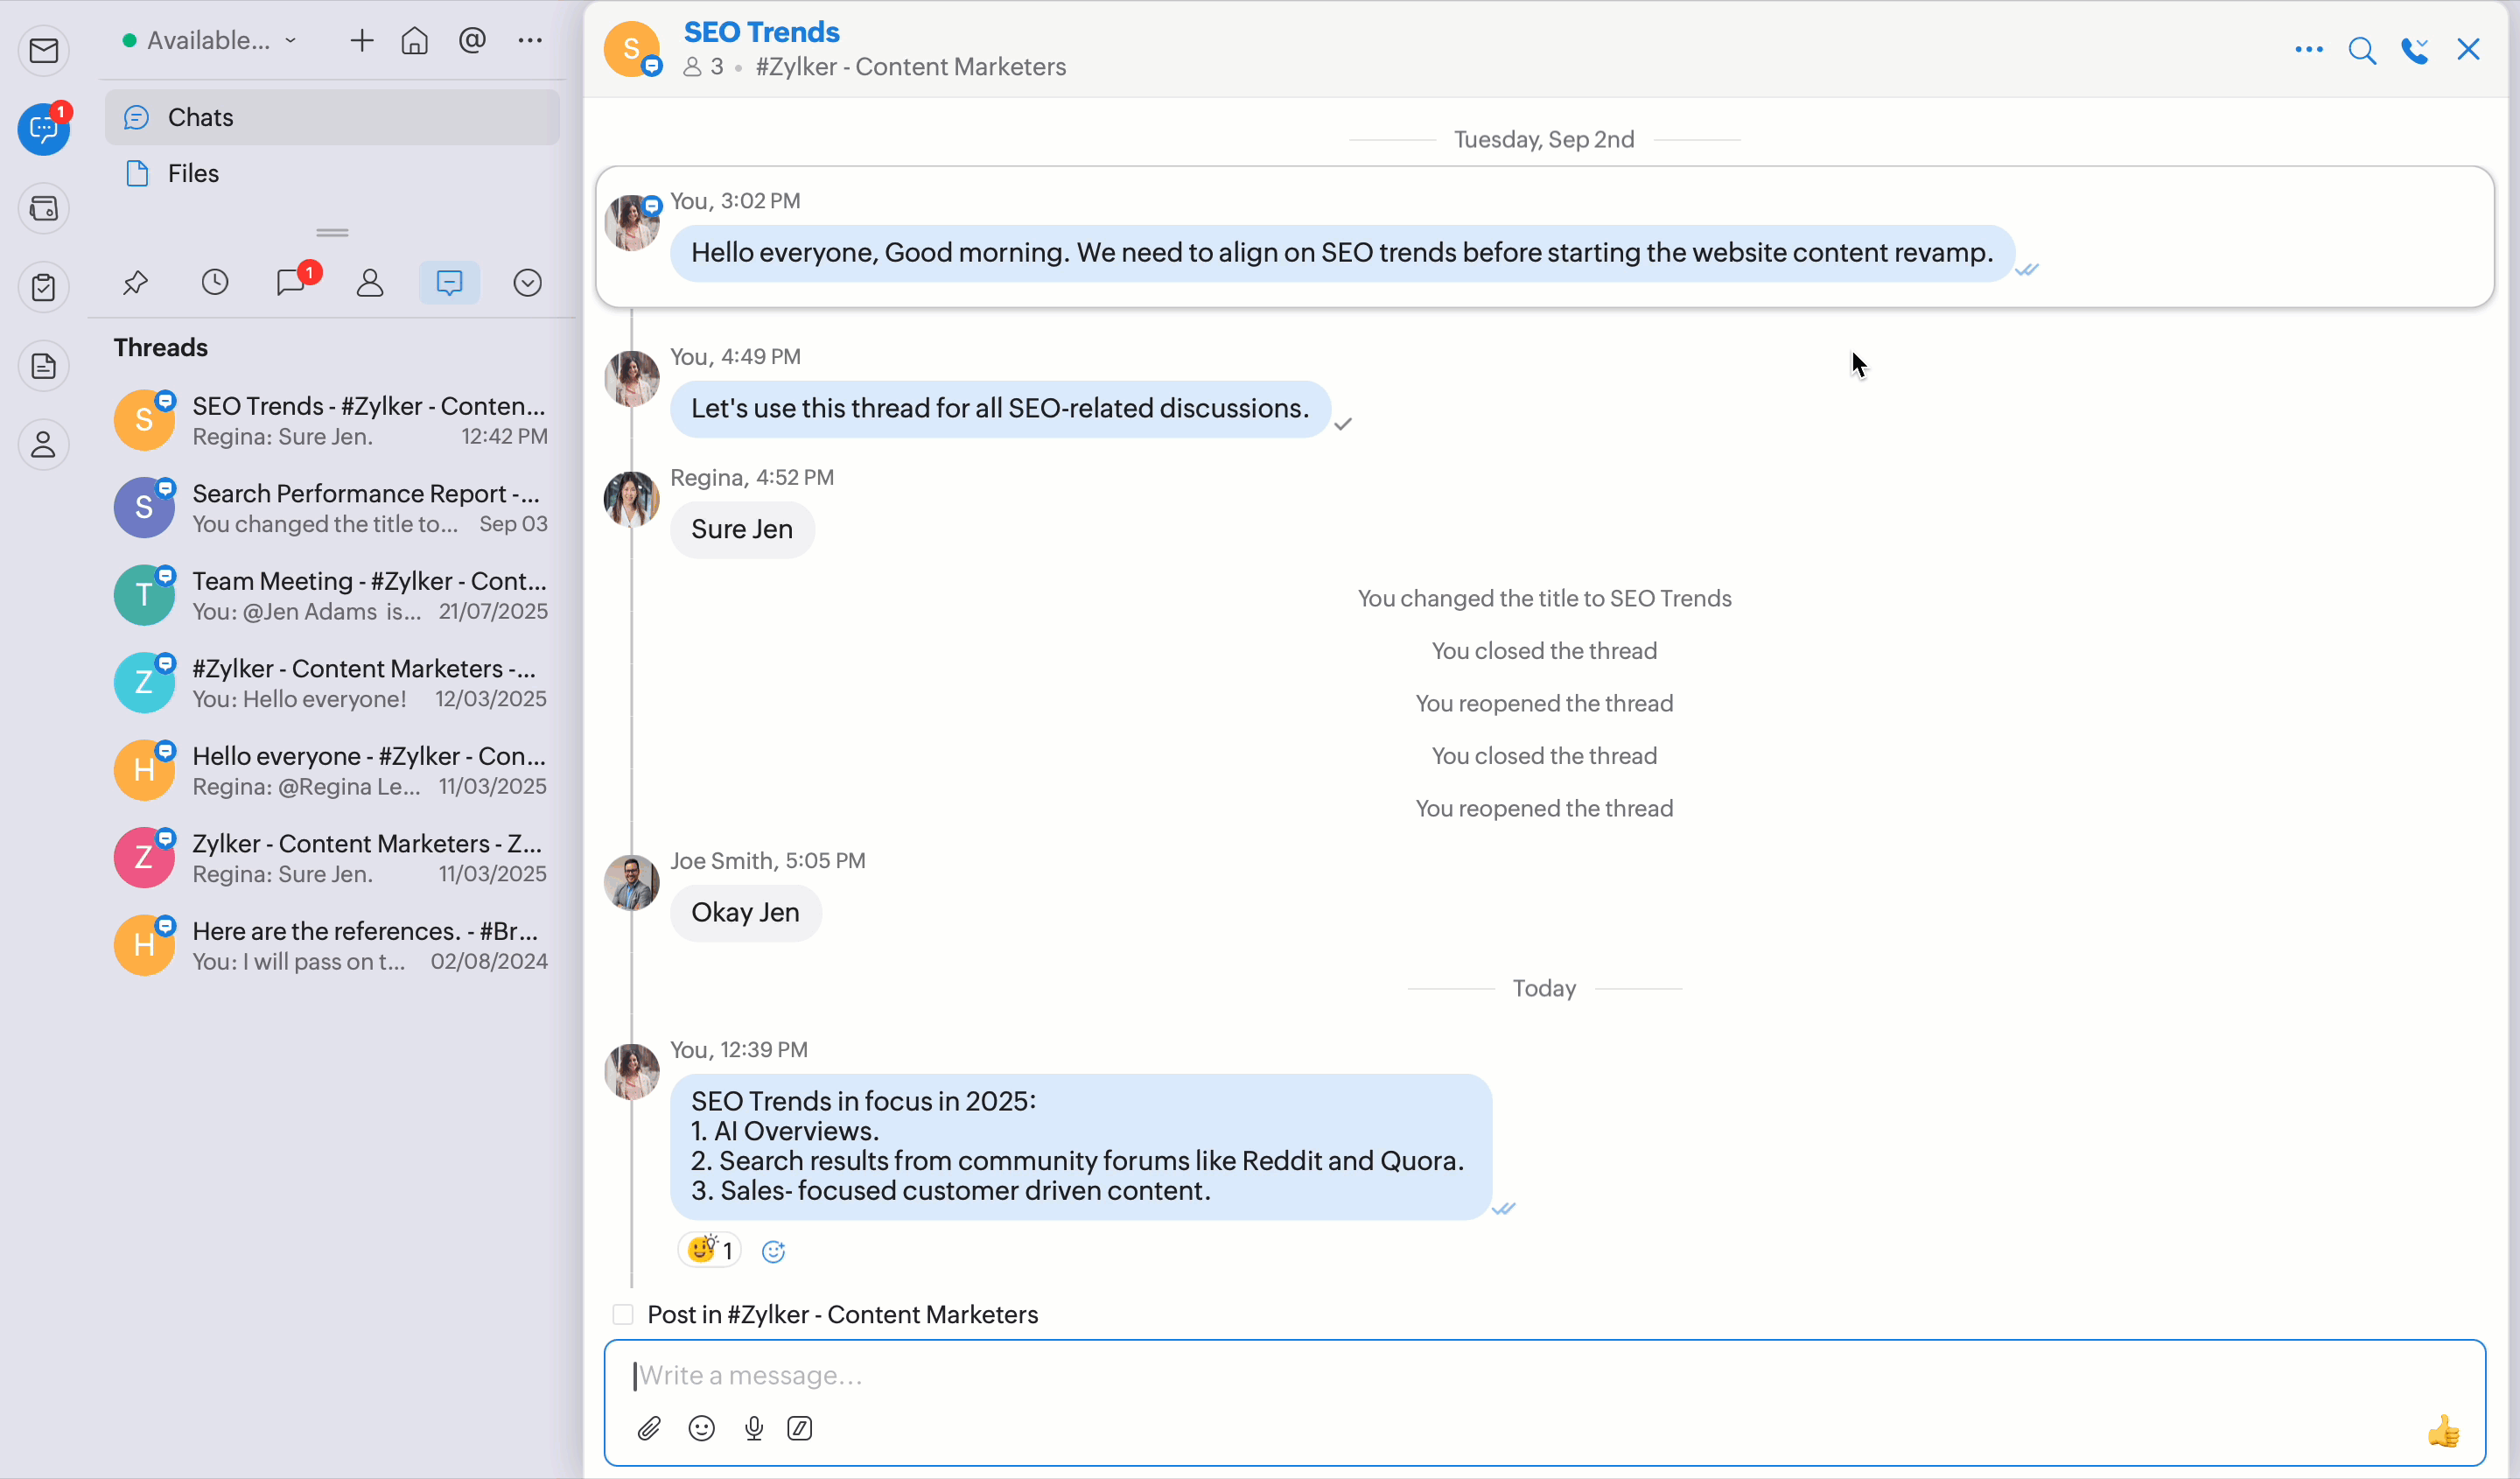
Task: Open the emoji picker in composer
Action: click(702, 1428)
